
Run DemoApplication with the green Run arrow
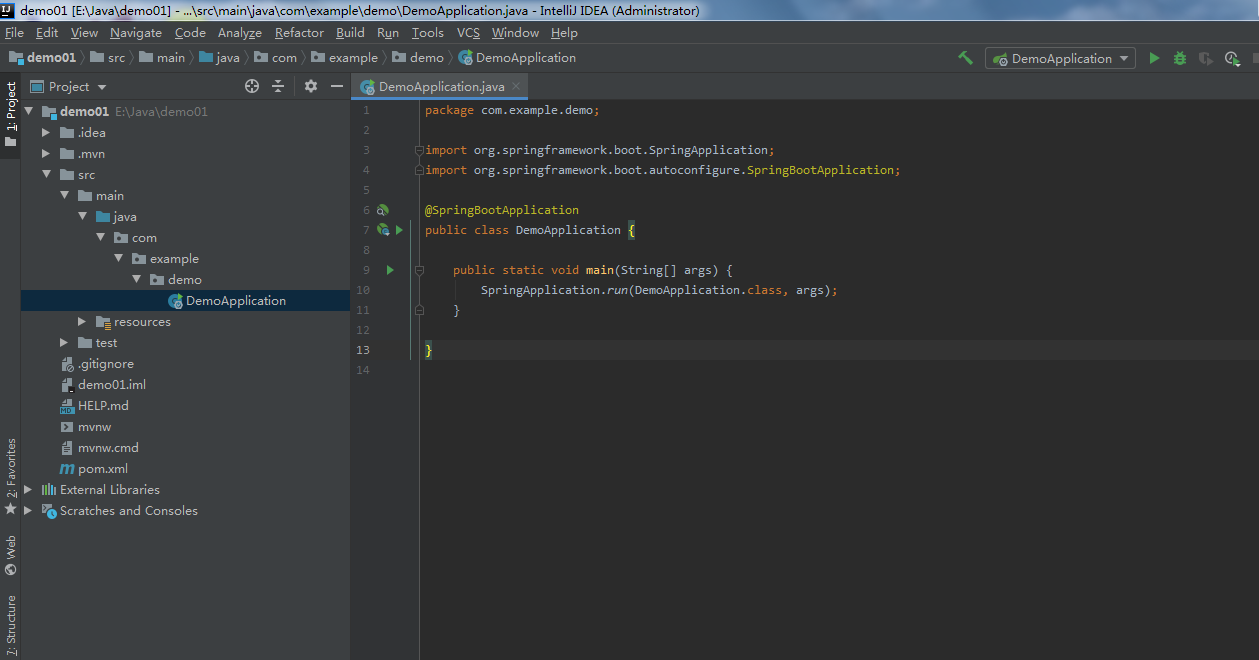pyautogui.click(x=1154, y=58)
